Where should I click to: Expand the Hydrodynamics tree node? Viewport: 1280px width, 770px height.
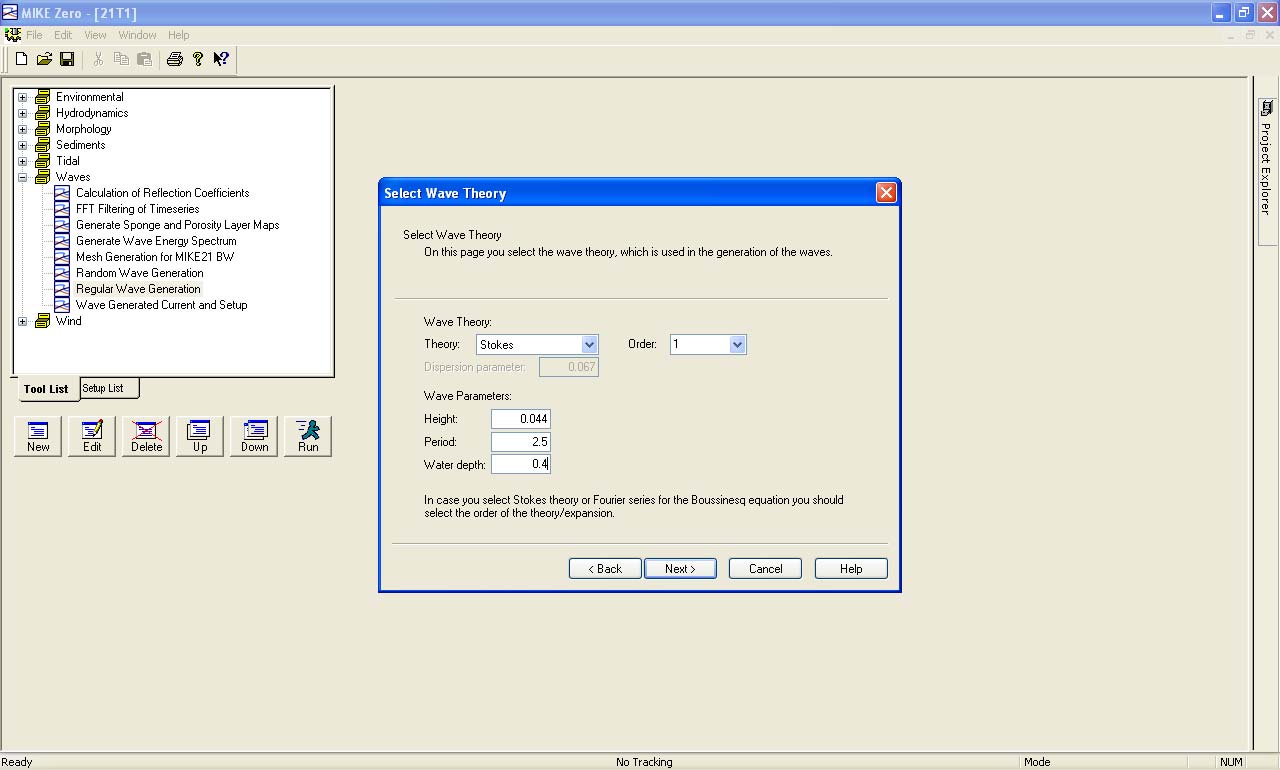pos(23,113)
